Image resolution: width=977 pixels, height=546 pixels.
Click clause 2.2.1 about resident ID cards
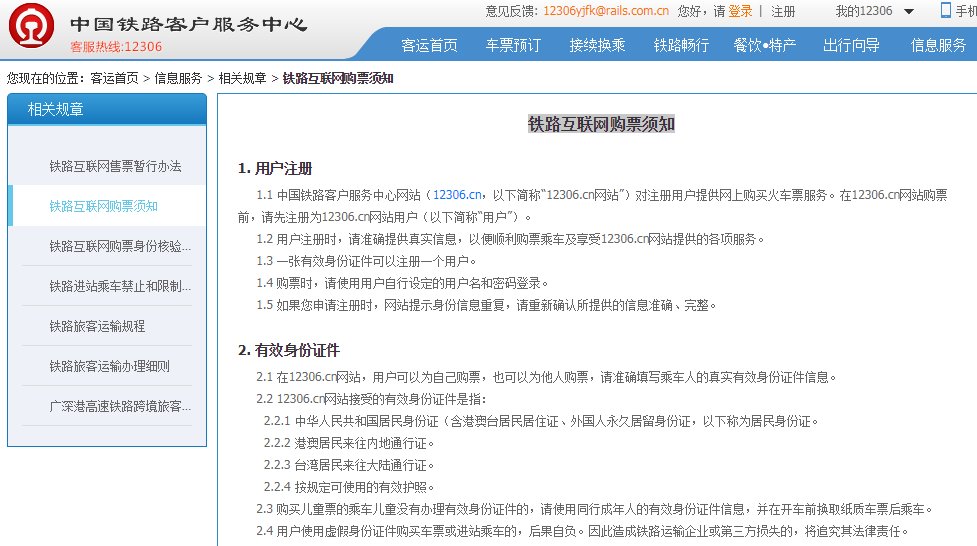pyautogui.click(x=541, y=421)
